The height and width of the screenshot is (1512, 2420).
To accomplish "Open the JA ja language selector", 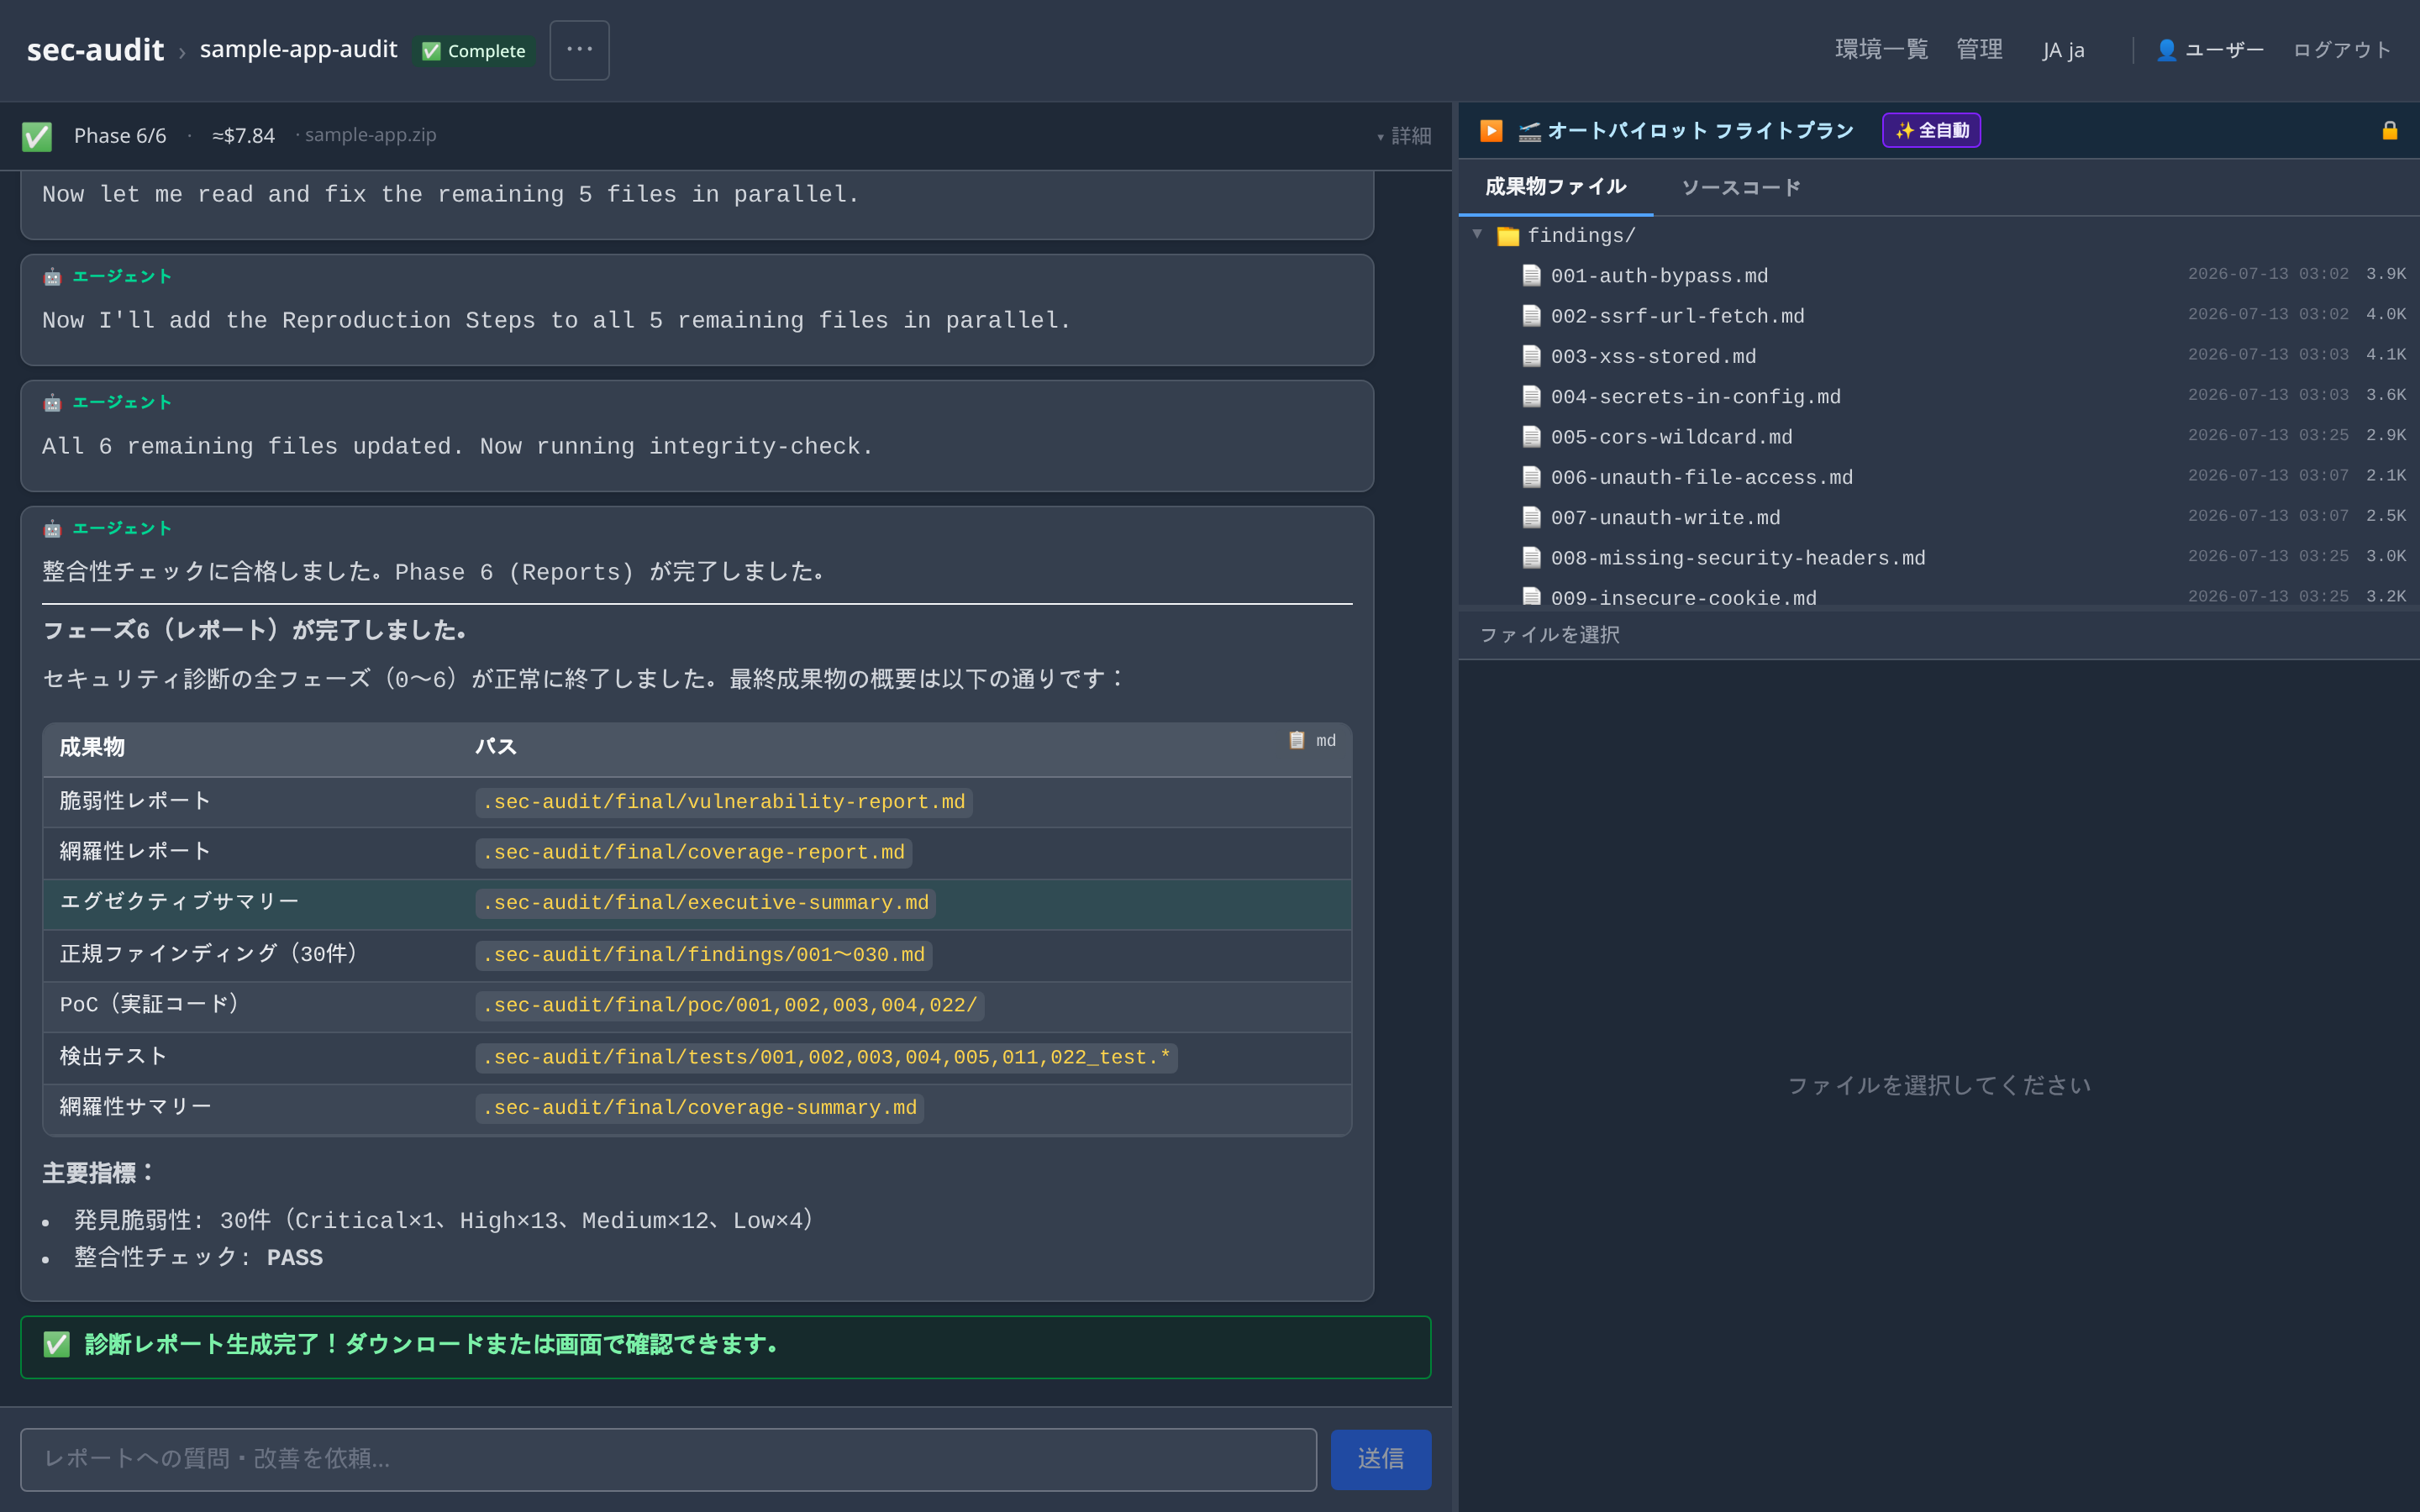I will pyautogui.click(x=2063, y=50).
